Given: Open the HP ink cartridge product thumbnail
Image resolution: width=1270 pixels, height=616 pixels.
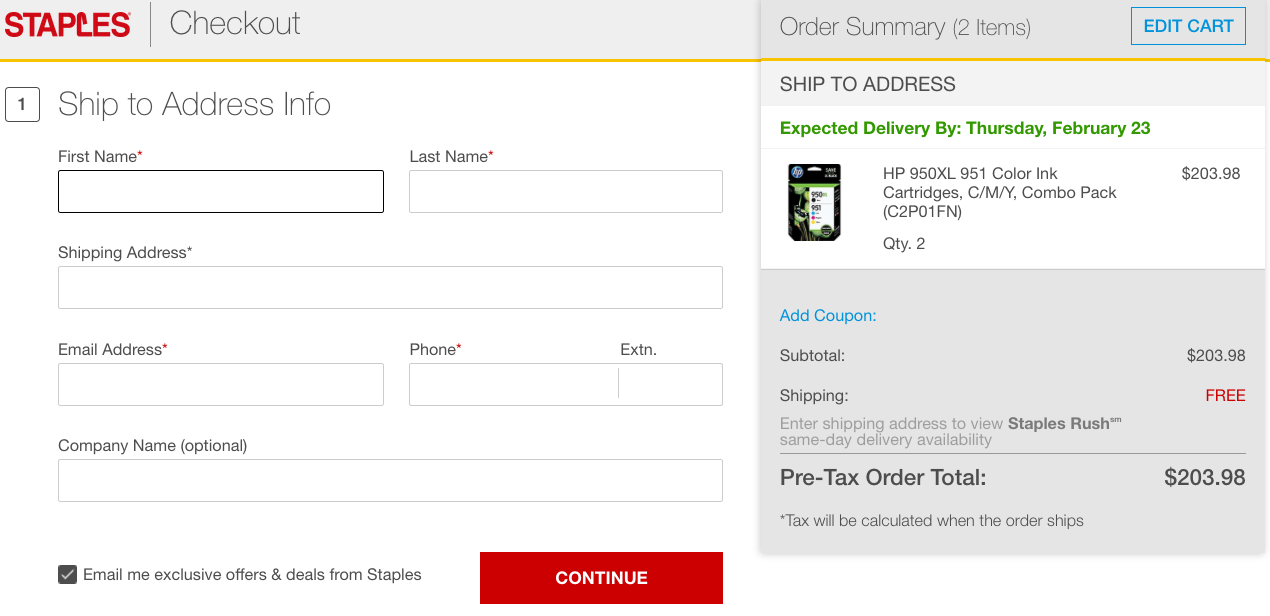Looking at the screenshot, I should point(814,203).
